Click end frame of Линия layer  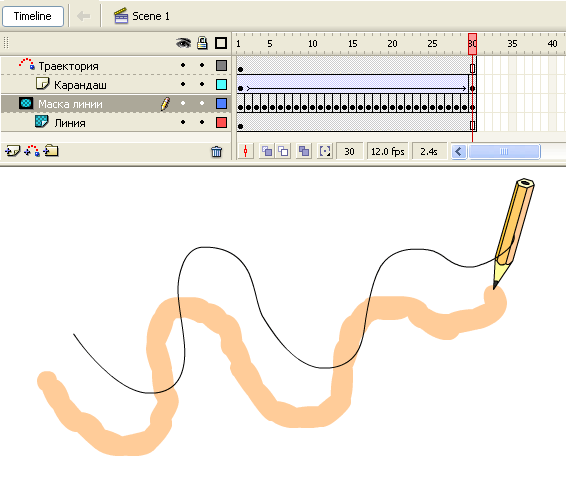coord(473,125)
